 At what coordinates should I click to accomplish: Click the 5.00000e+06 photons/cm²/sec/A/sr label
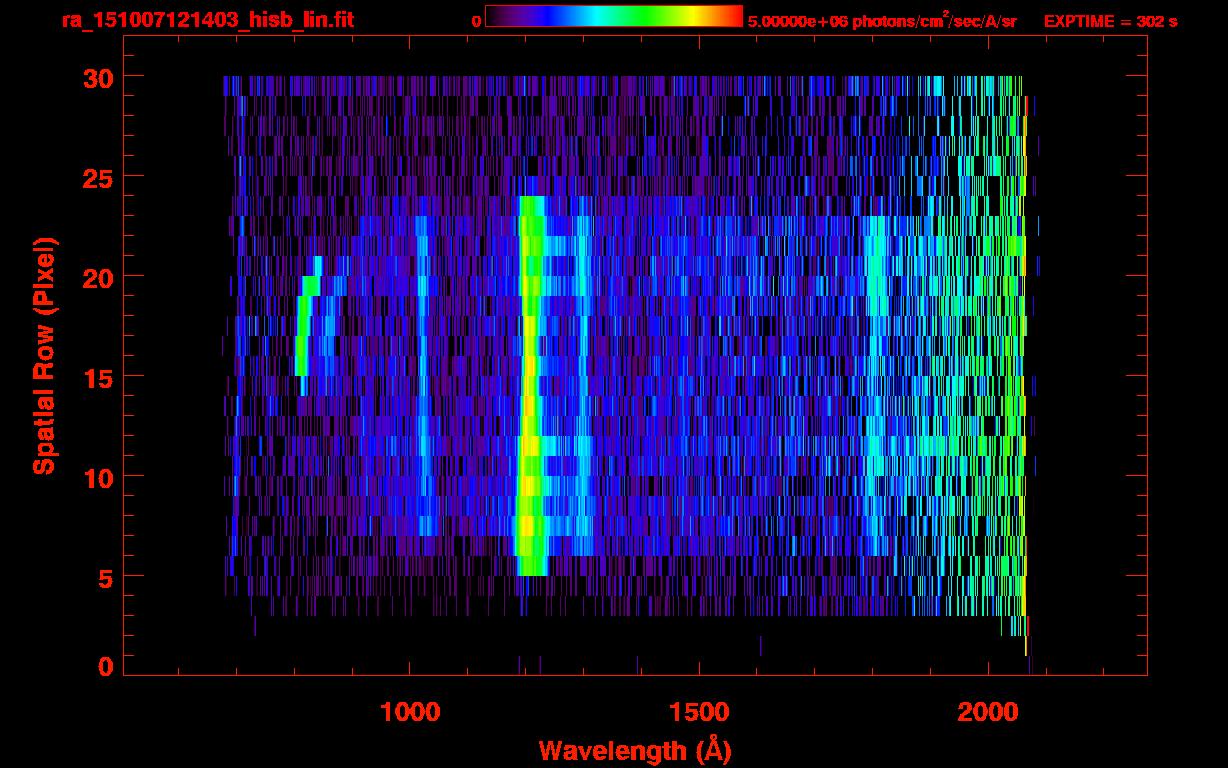882,19
